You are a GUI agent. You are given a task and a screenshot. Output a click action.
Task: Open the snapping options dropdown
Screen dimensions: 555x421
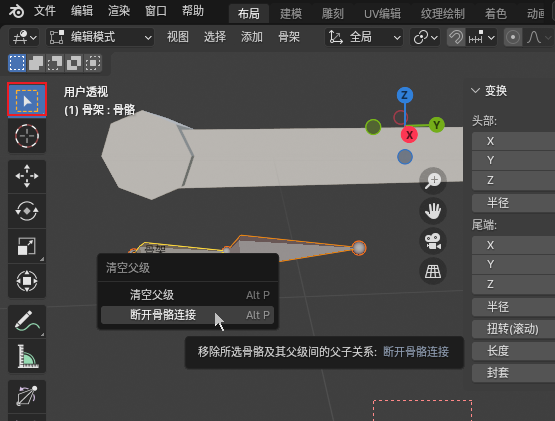(x=481, y=37)
